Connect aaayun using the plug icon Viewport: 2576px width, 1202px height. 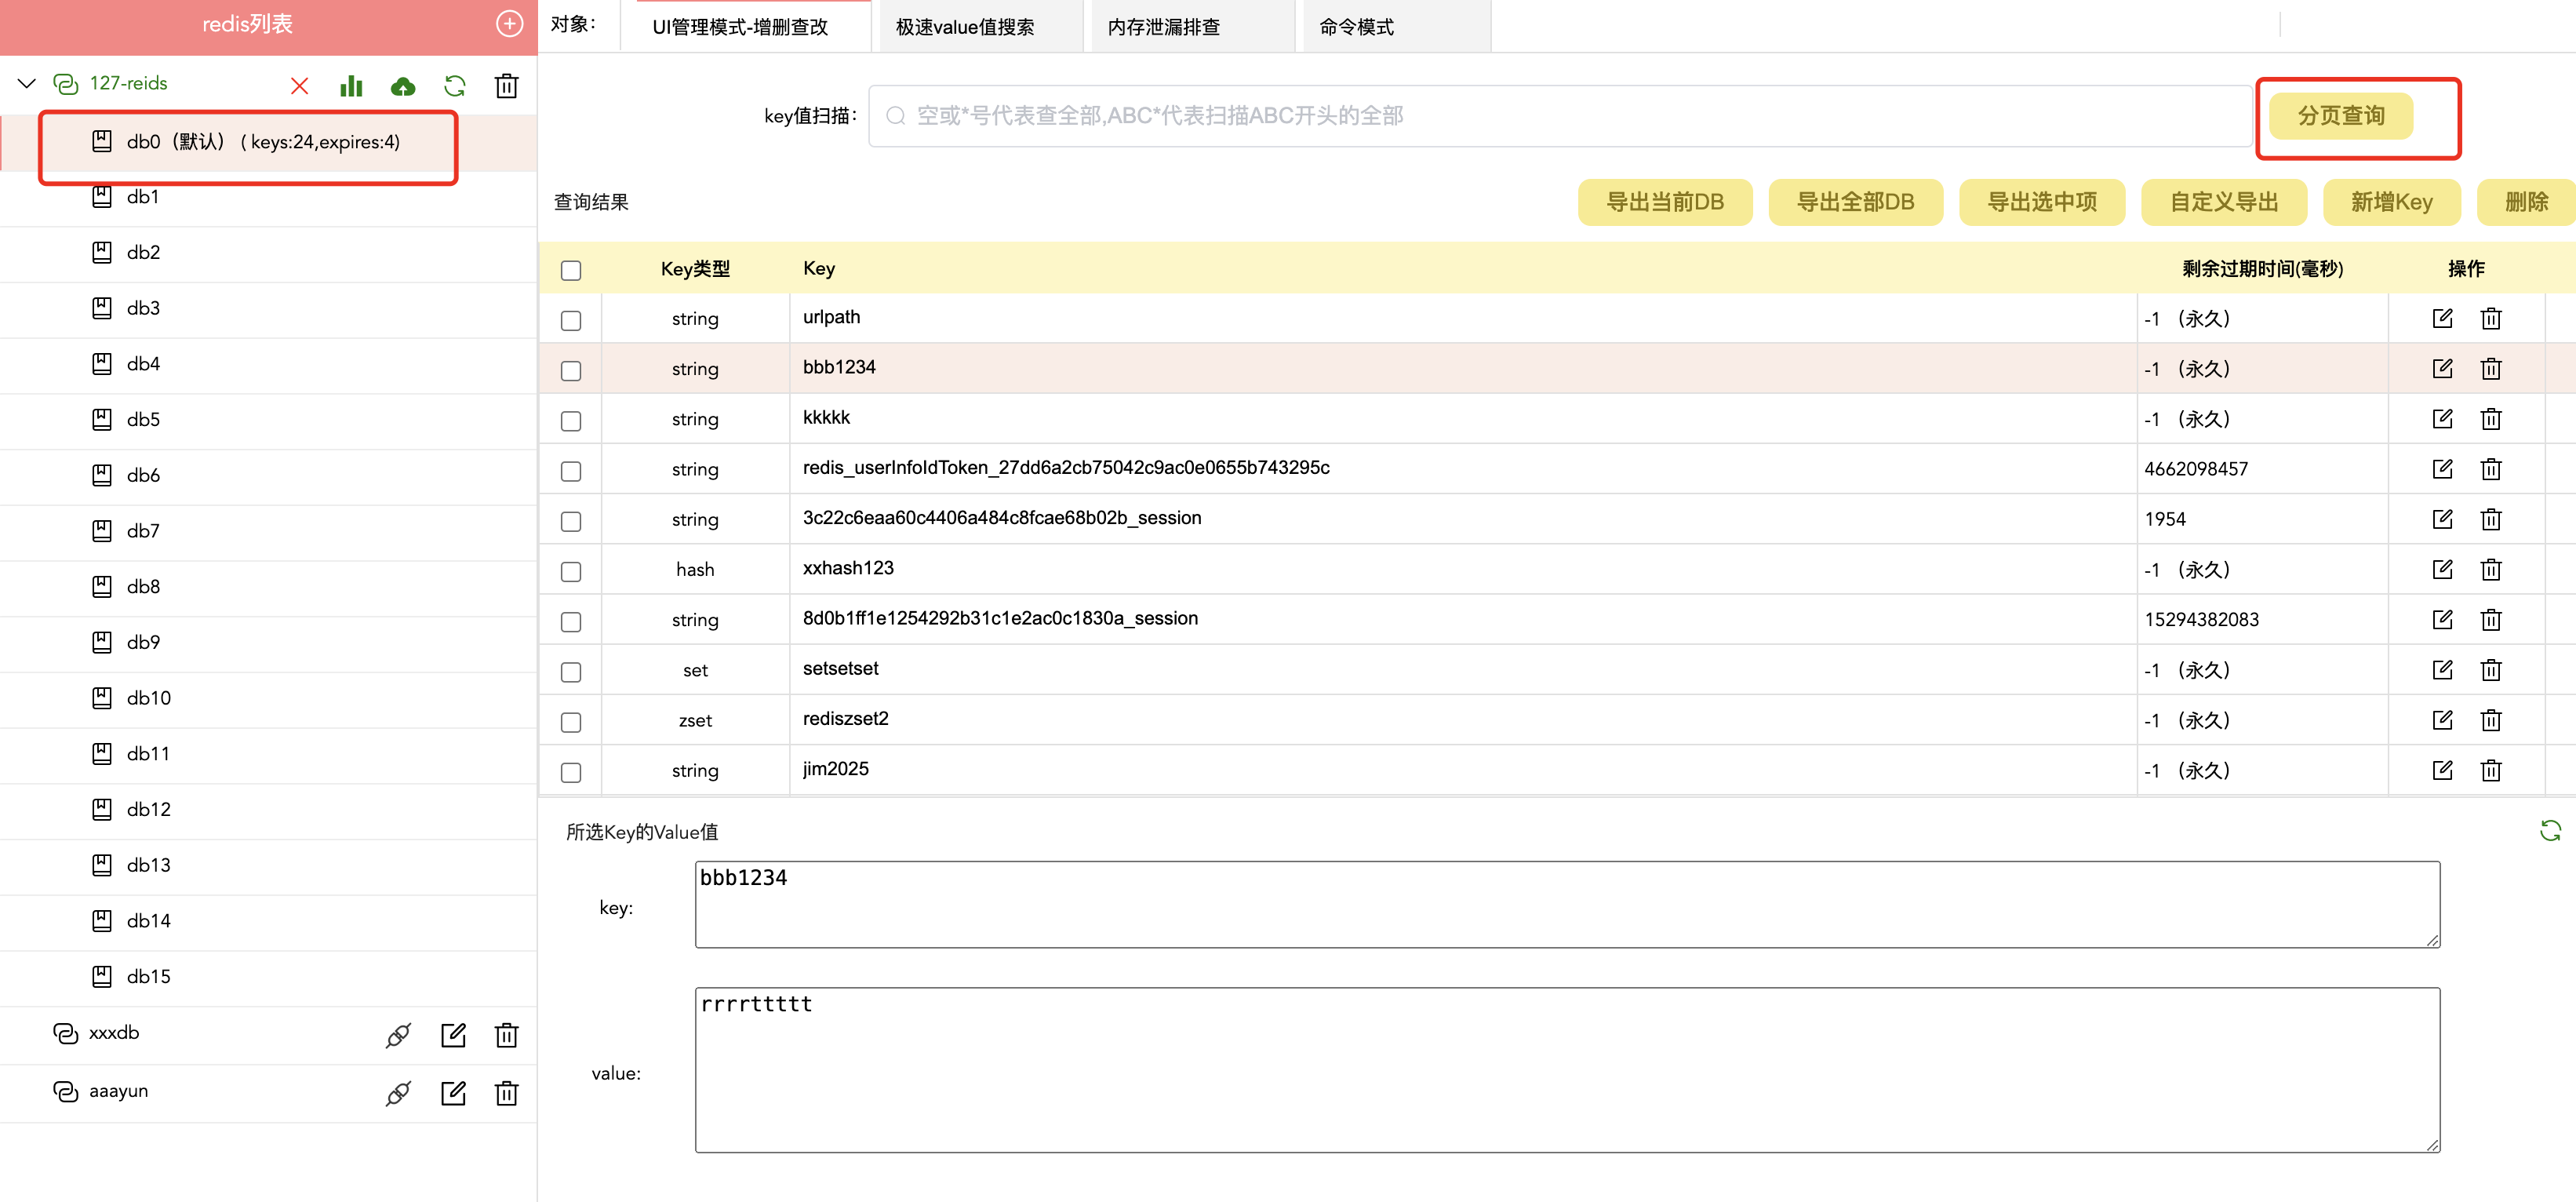click(x=398, y=1093)
